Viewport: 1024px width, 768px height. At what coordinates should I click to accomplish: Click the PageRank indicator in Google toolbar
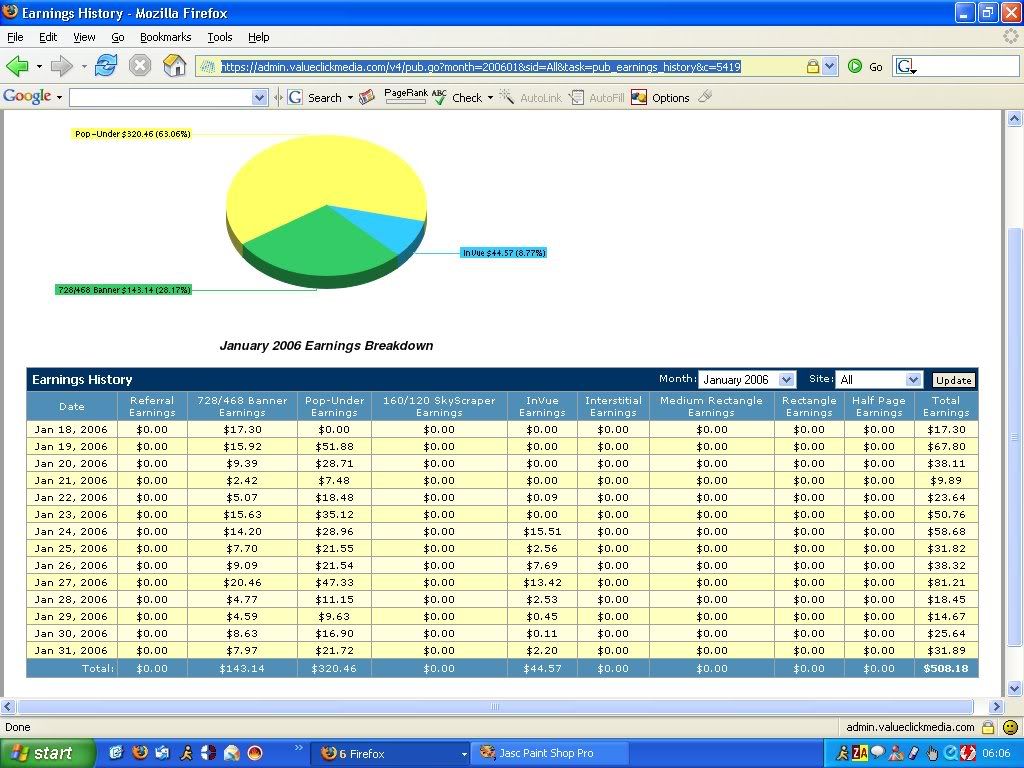[405, 97]
